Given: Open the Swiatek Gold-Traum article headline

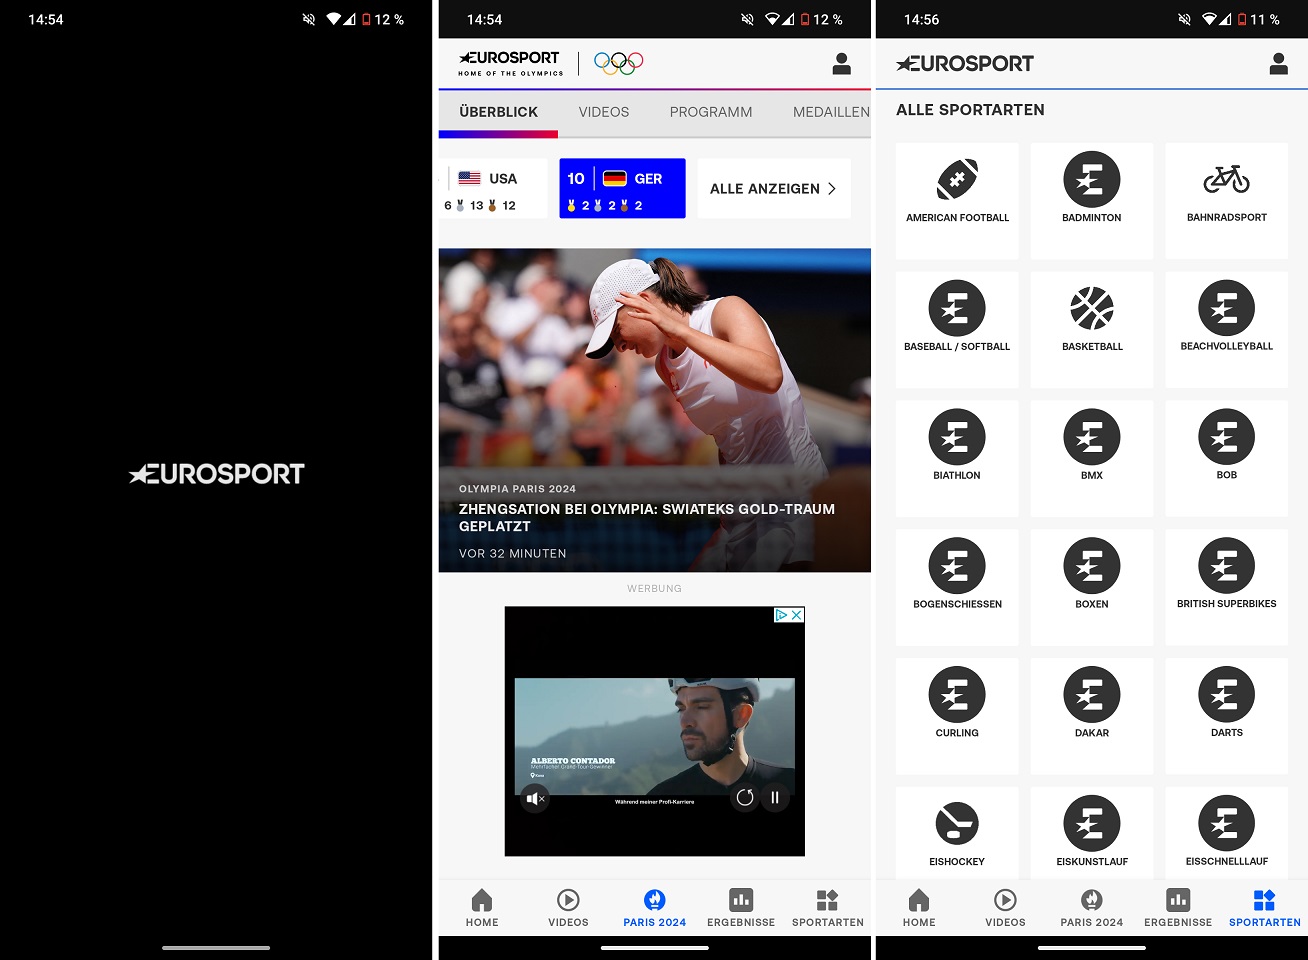Looking at the screenshot, I should point(647,517).
